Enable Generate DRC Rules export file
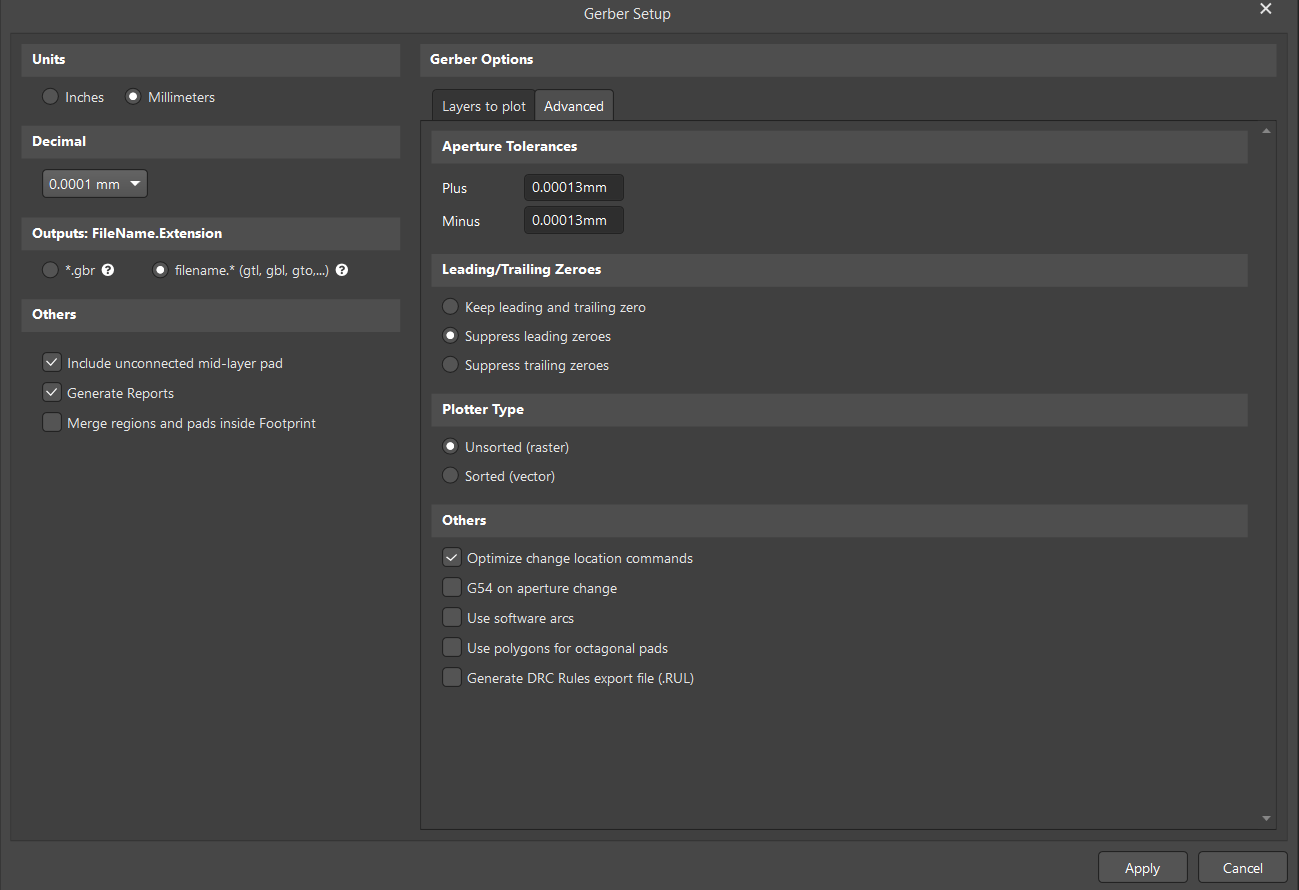Screen dimensions: 1299x890 coord(452,678)
